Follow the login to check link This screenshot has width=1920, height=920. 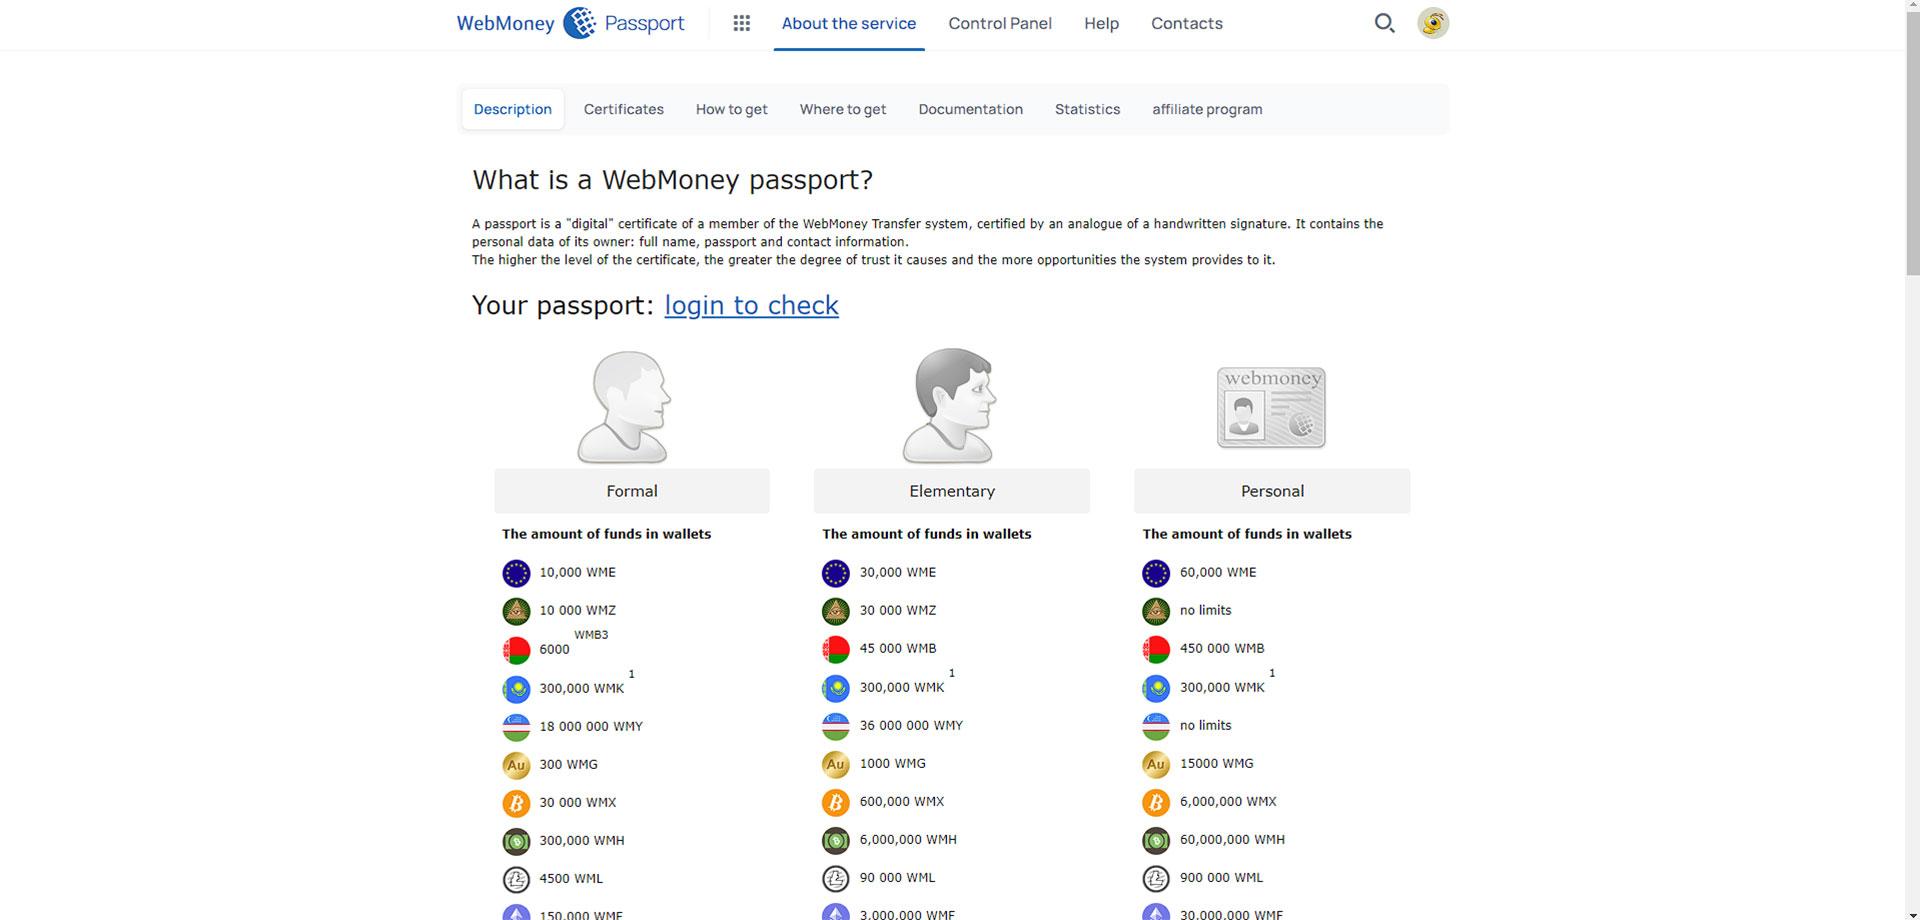752,305
